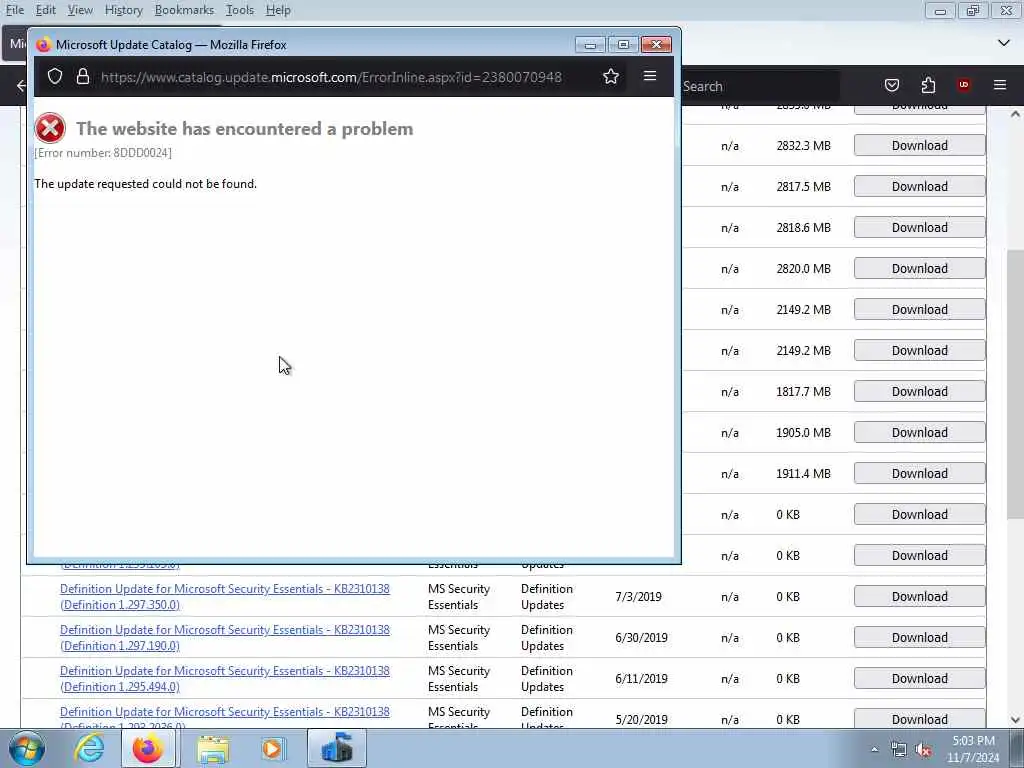Viewport: 1024px width, 768px height.
Task: Click Download for the 2832.3 MB update
Action: [920, 146]
